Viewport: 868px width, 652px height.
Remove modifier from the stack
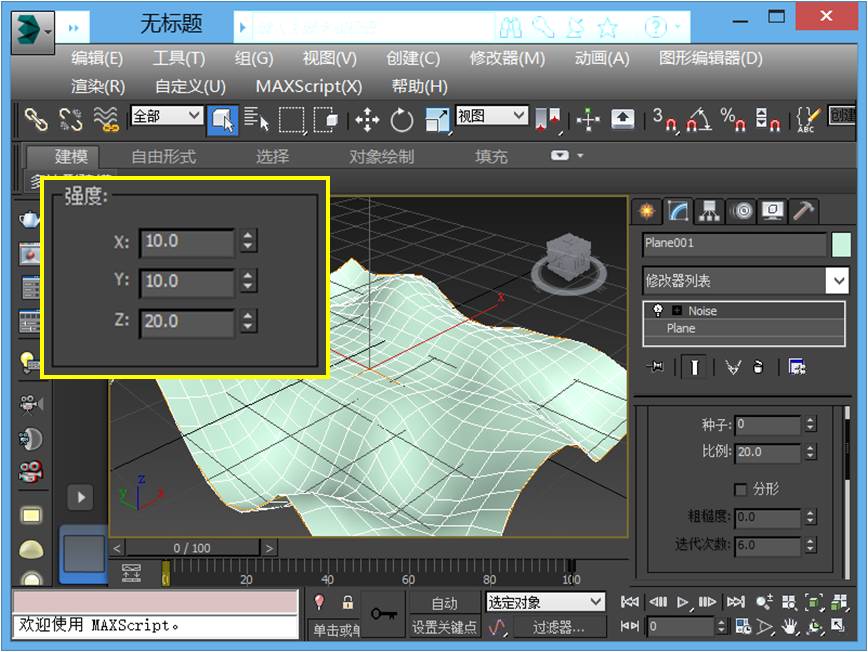coord(758,367)
